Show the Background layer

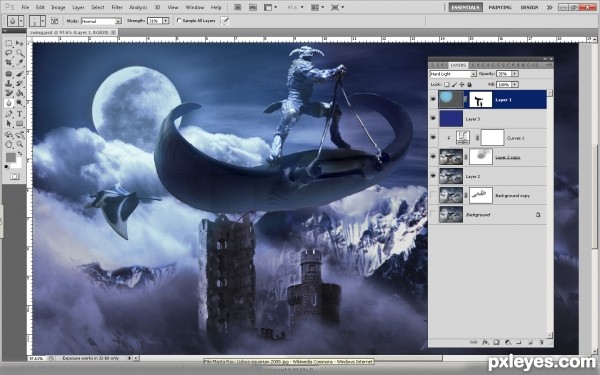point(433,214)
